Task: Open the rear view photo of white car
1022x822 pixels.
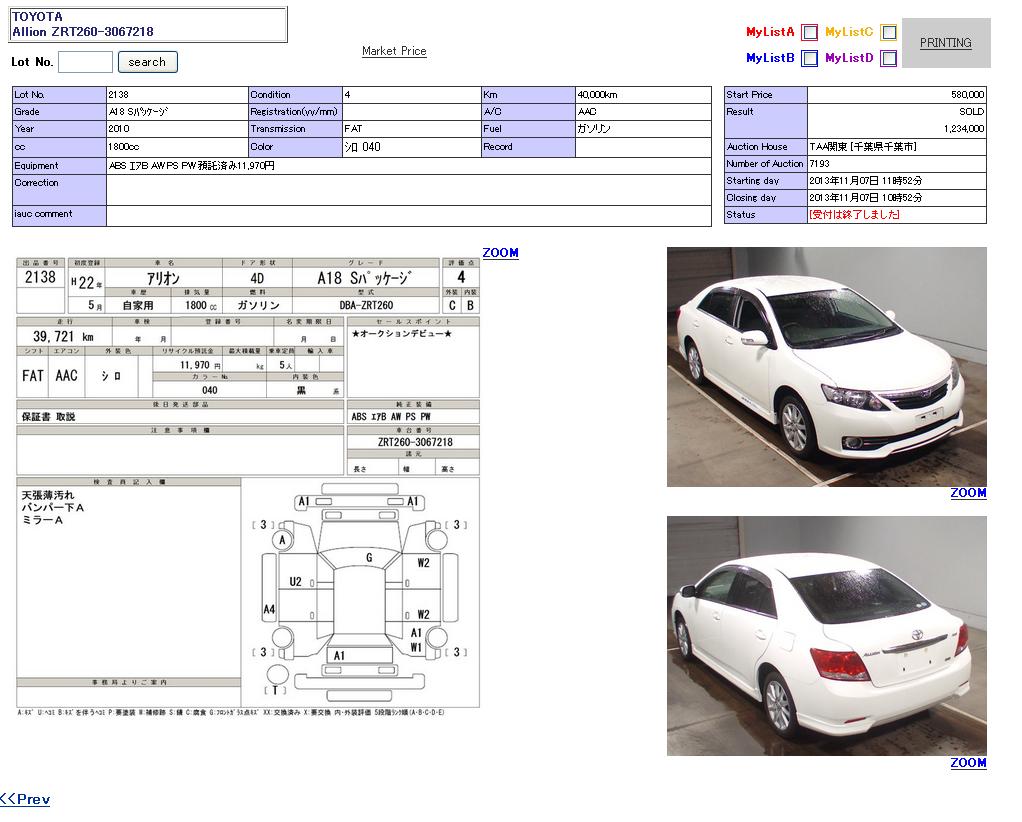Action: (x=826, y=635)
